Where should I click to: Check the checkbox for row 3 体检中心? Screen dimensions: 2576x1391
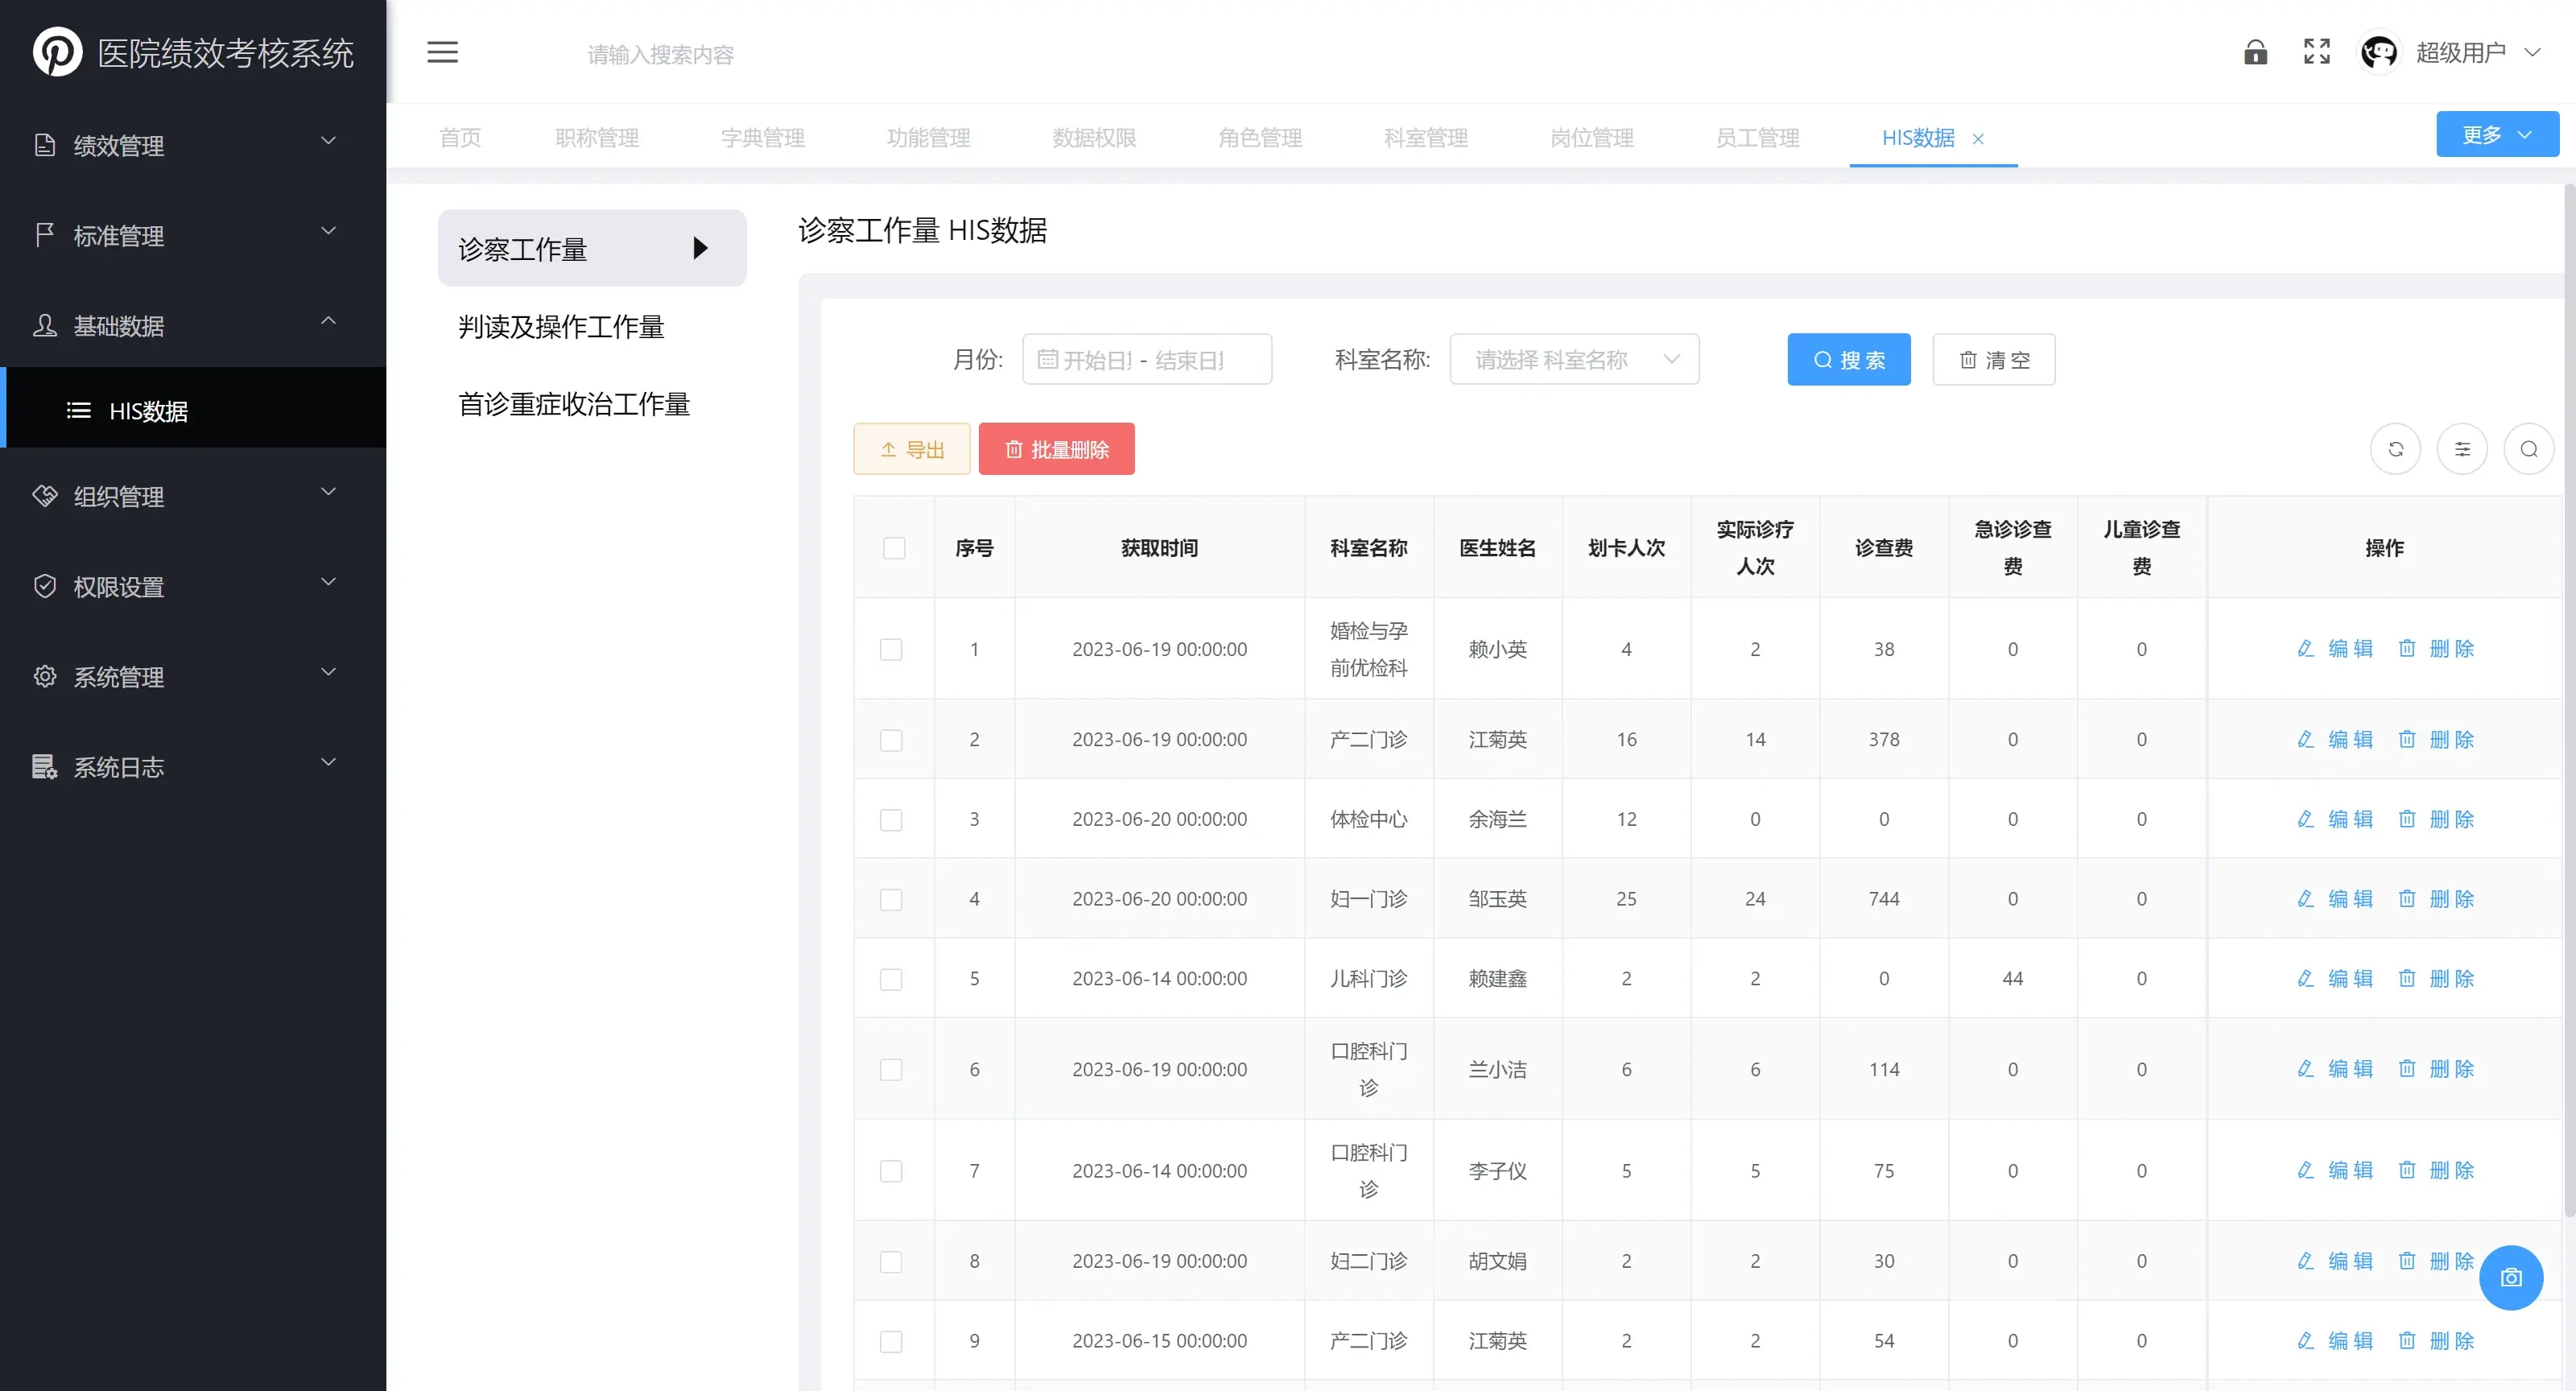(x=891, y=820)
